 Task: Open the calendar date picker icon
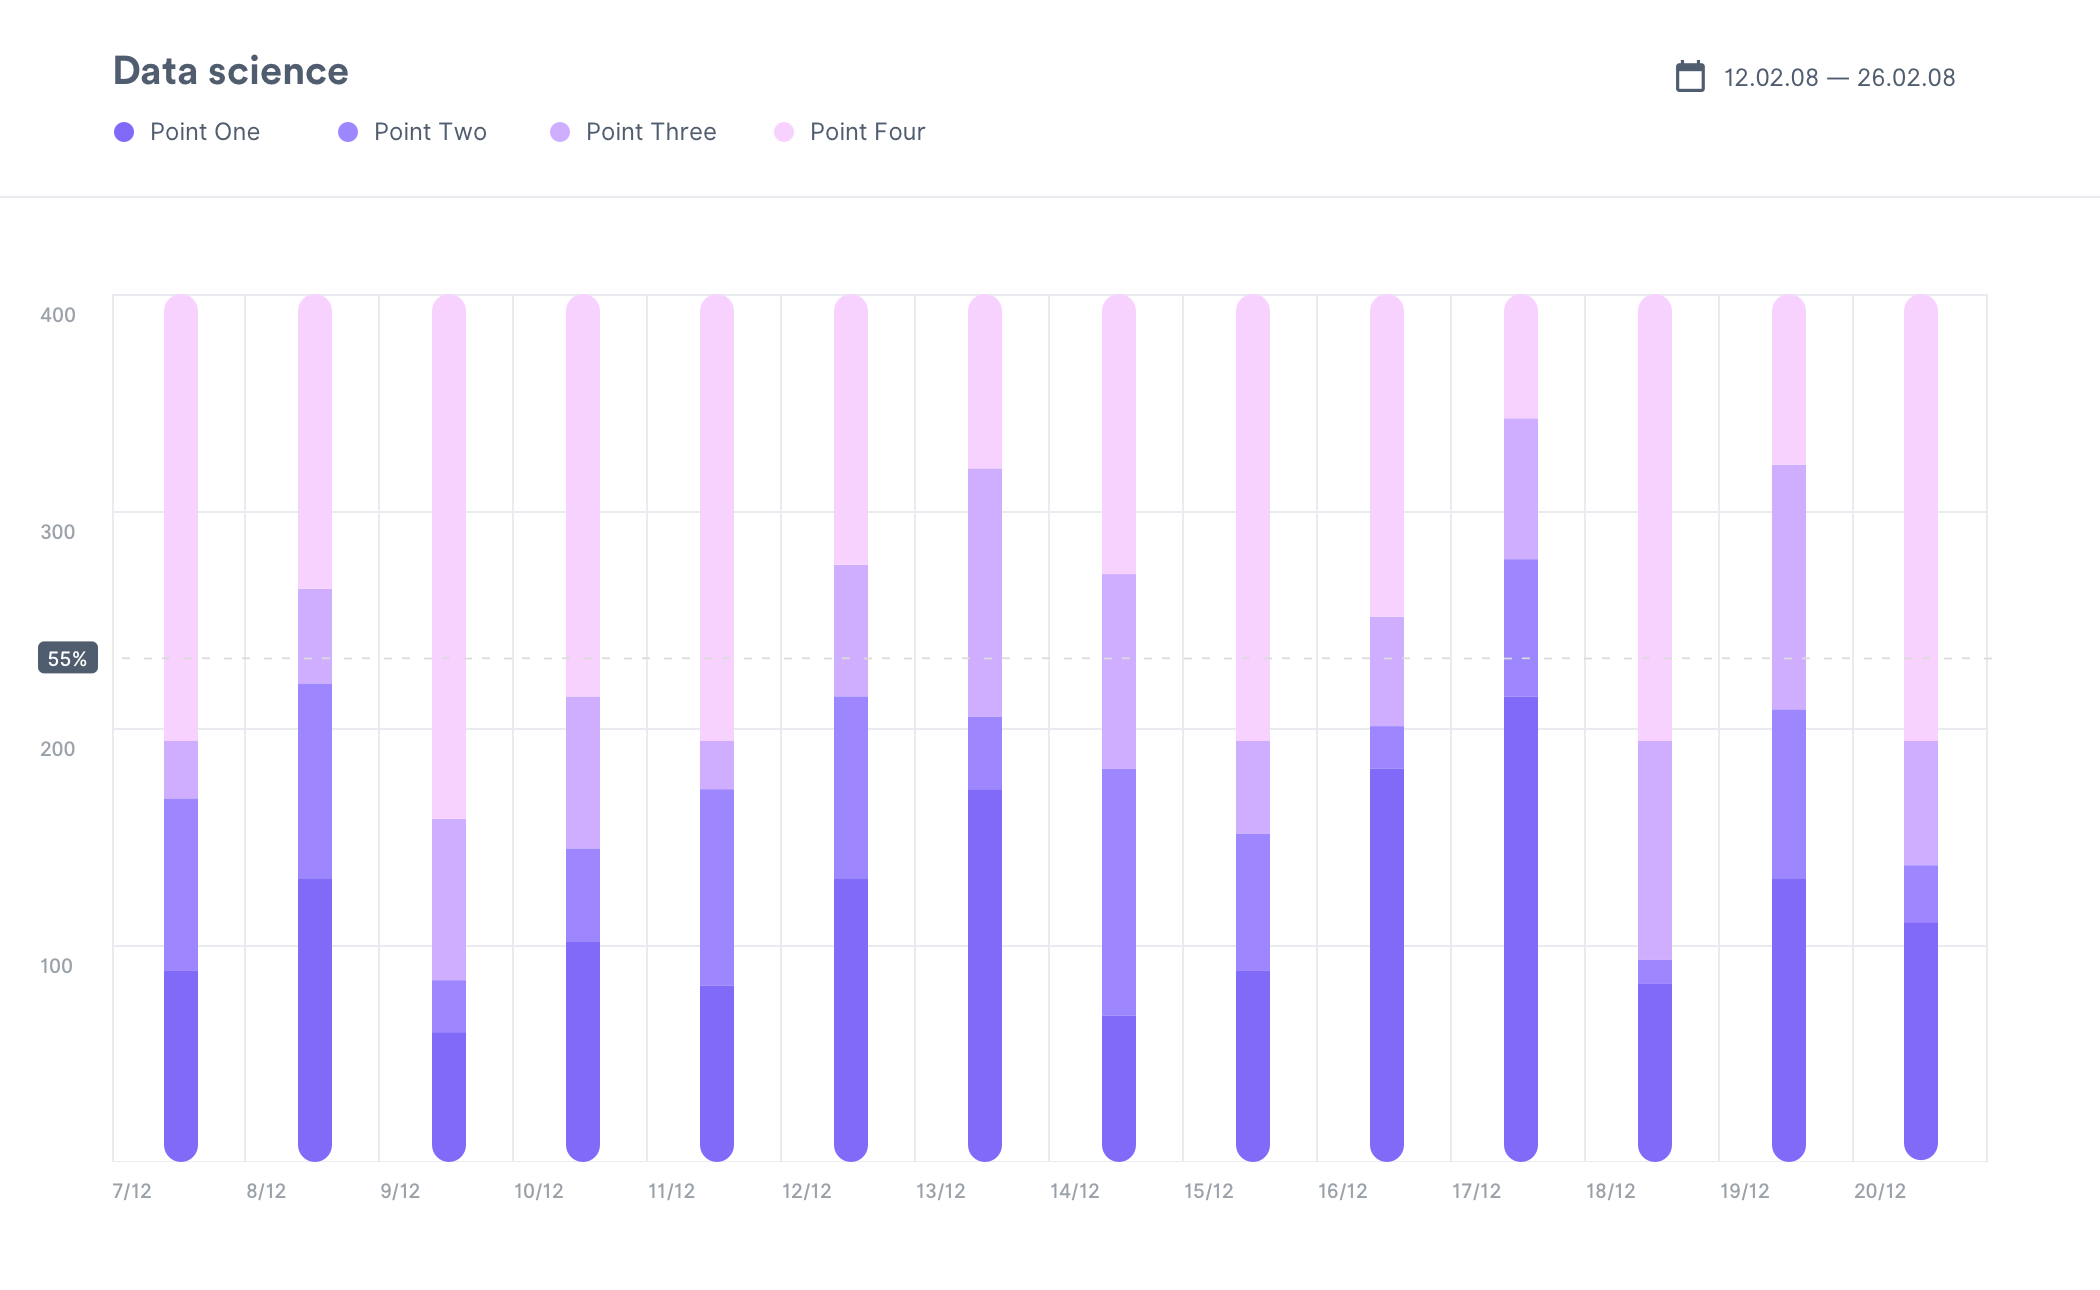coord(1690,76)
